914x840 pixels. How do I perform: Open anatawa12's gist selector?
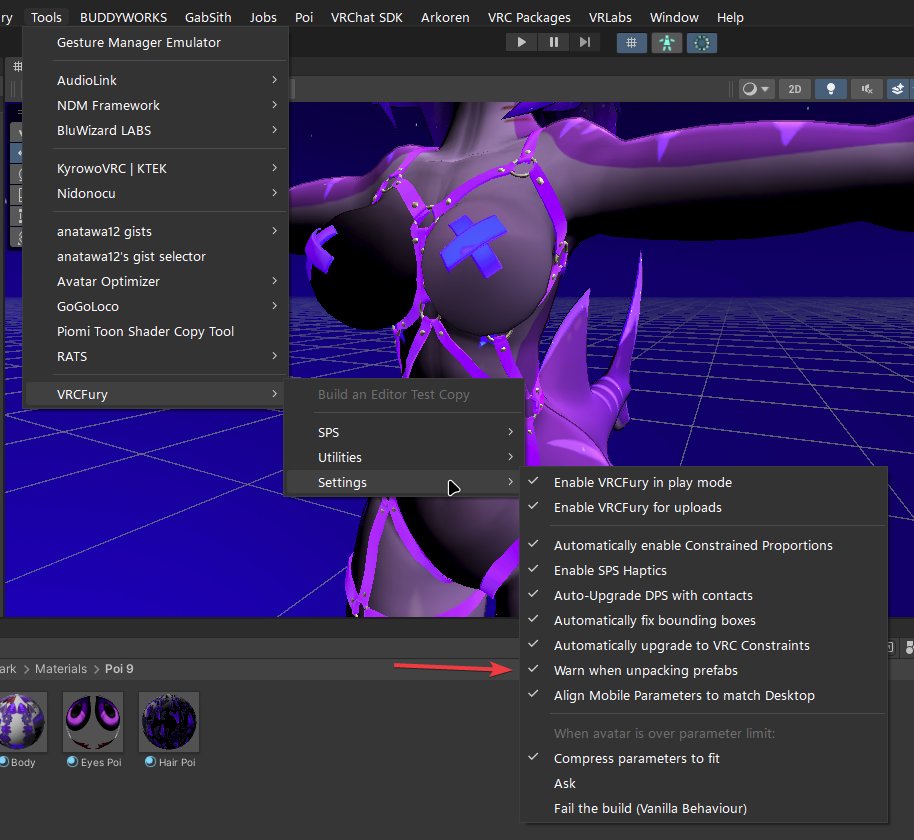point(155,256)
